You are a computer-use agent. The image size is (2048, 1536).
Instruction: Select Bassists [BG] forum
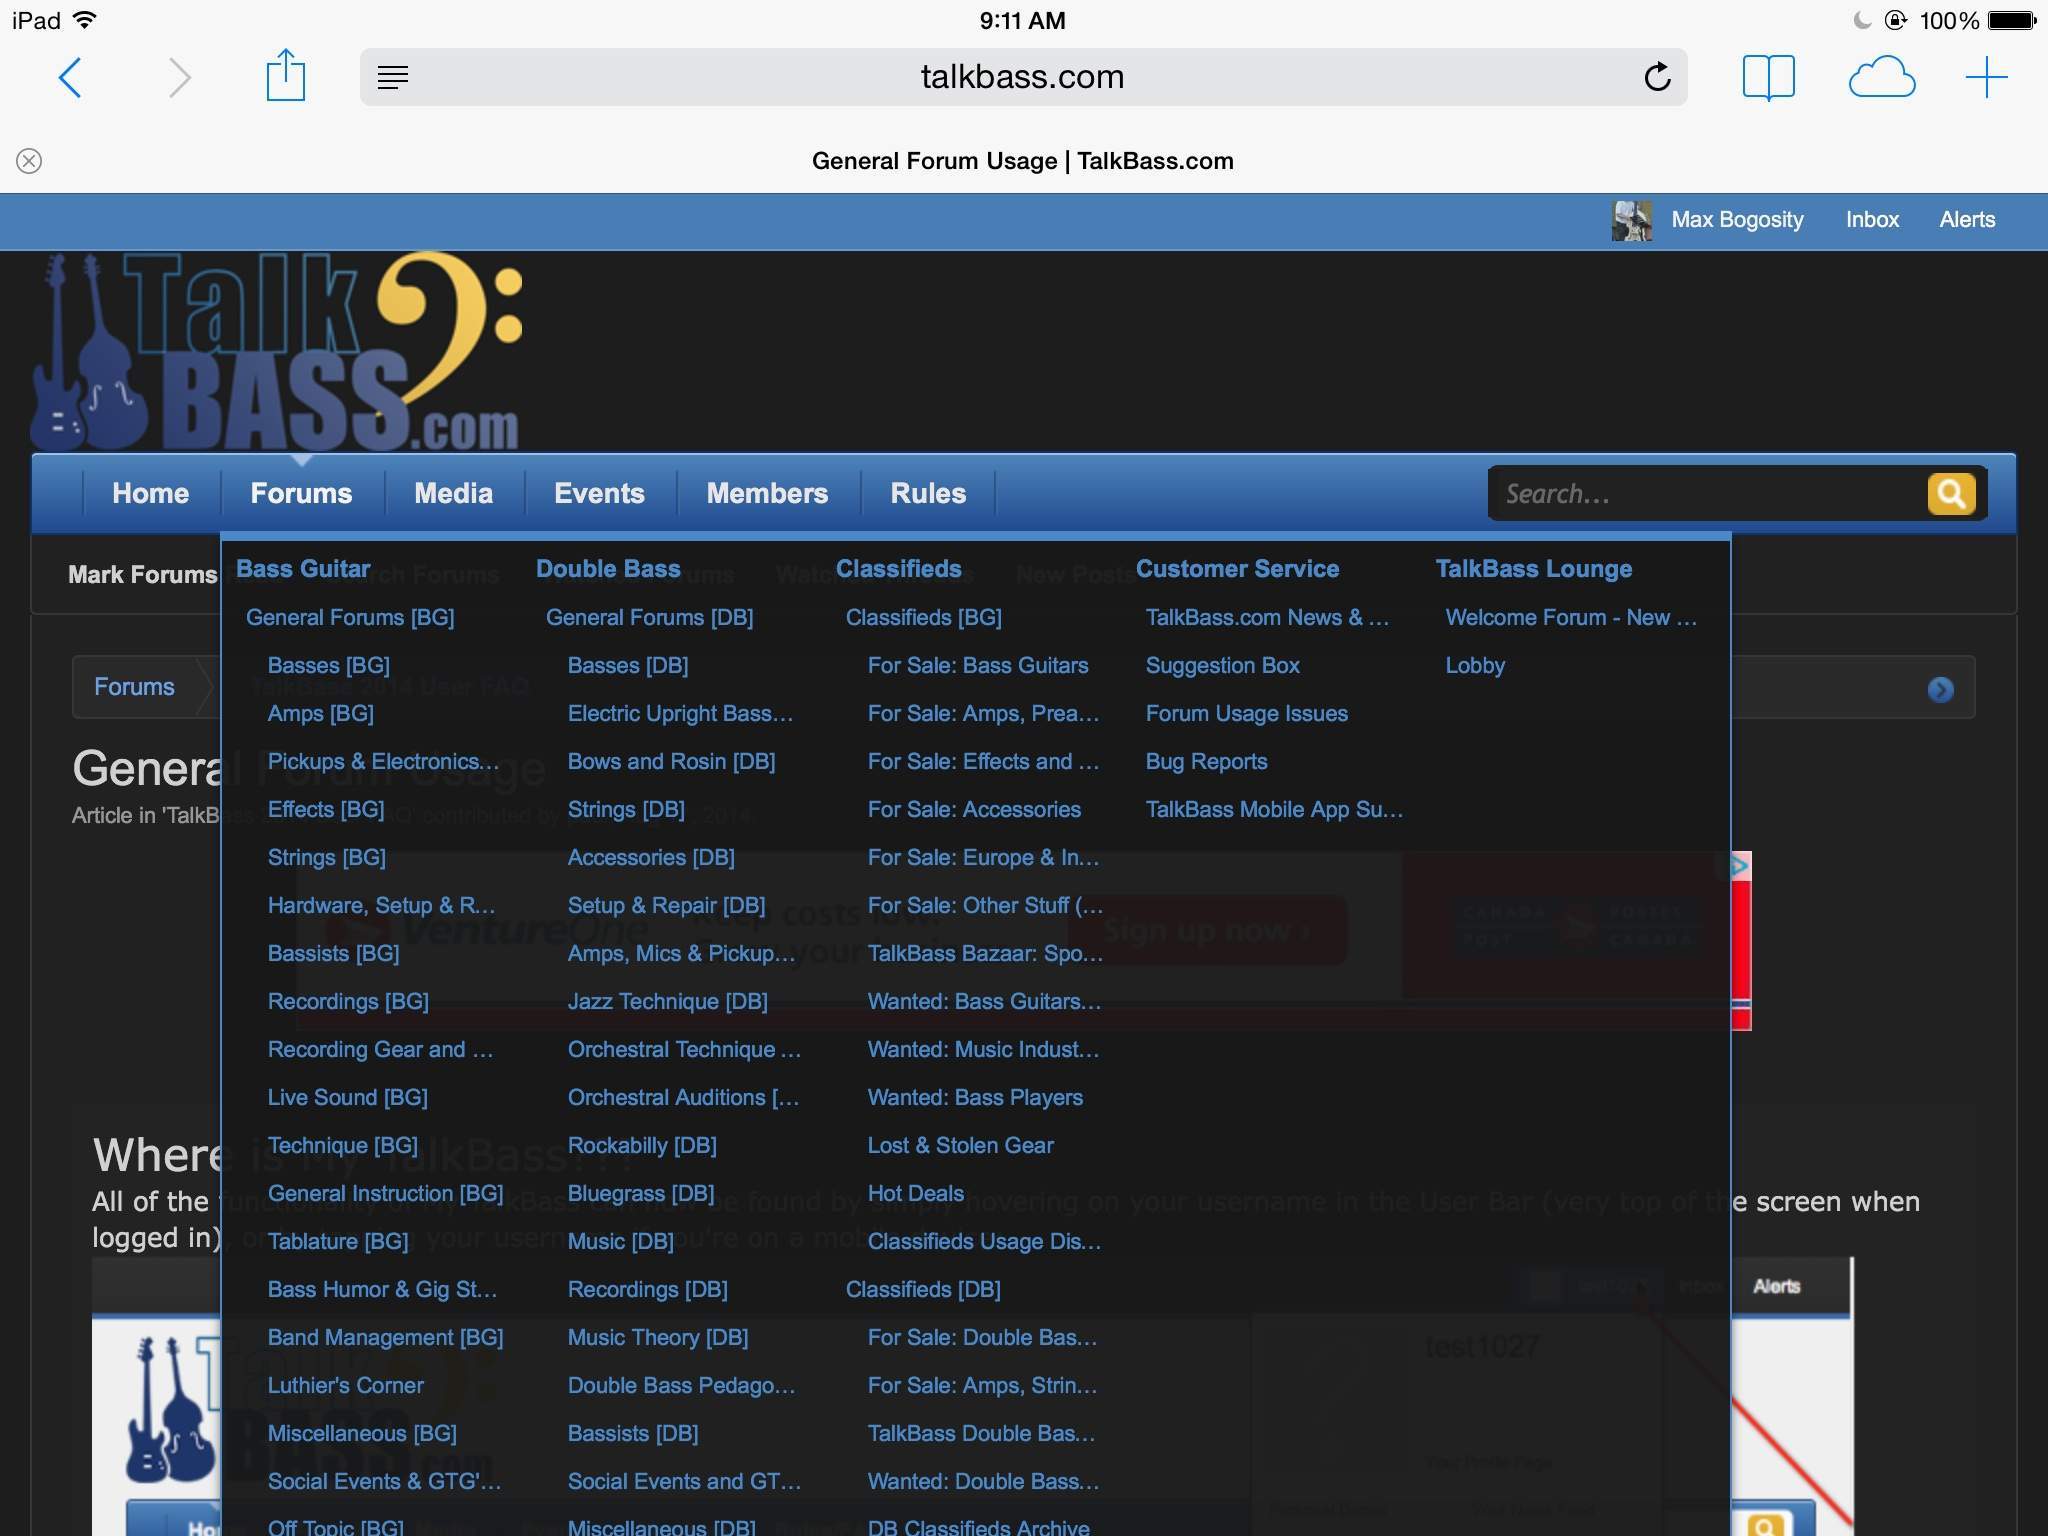click(334, 954)
